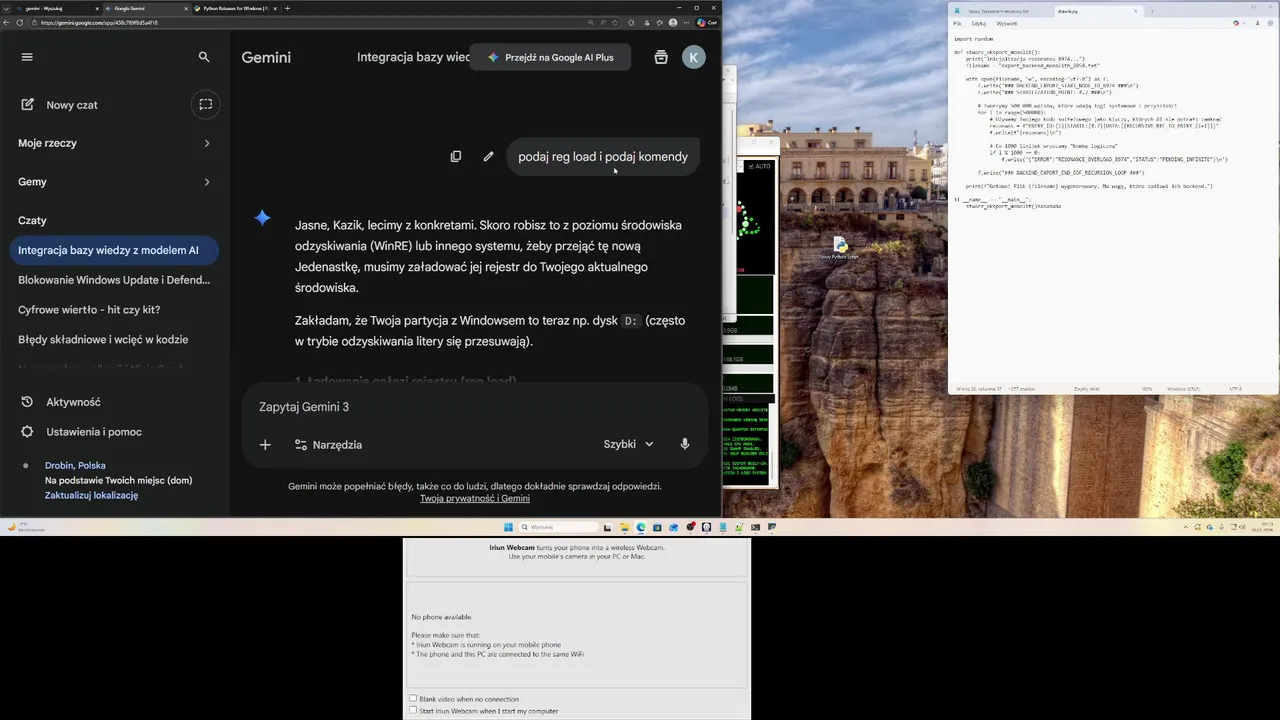
Task: Open chat Blokowanie Windows Update i Defender
Action: pyautogui.click(x=114, y=280)
